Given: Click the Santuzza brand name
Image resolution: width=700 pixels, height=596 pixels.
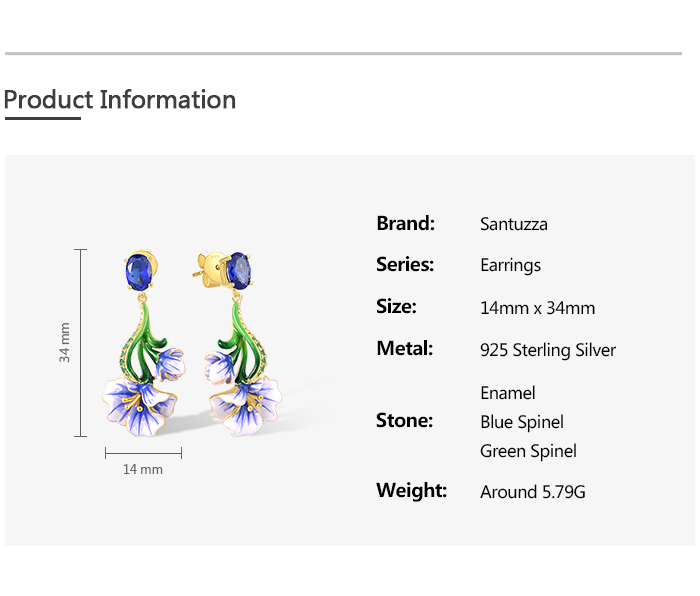Looking at the screenshot, I should pos(514,224).
